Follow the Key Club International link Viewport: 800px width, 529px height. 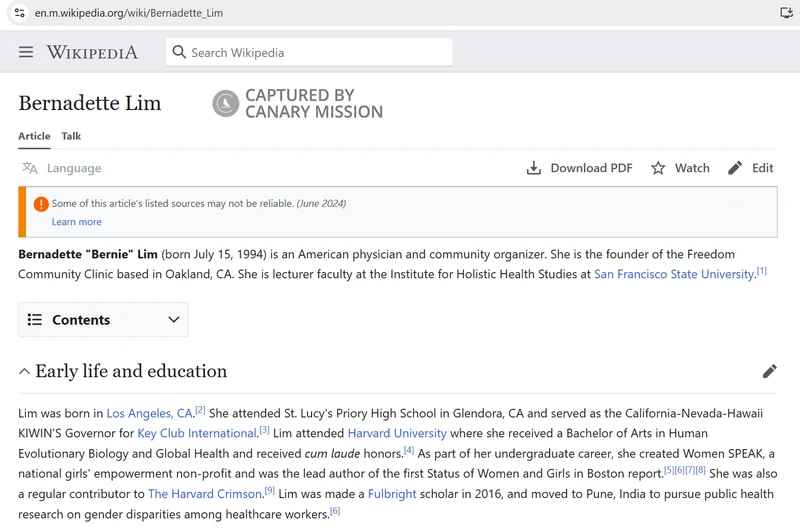[x=197, y=434]
